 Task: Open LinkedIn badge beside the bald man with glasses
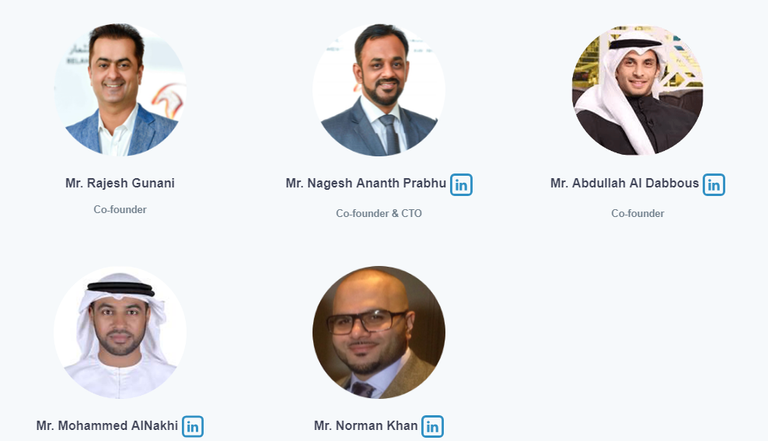point(432,426)
